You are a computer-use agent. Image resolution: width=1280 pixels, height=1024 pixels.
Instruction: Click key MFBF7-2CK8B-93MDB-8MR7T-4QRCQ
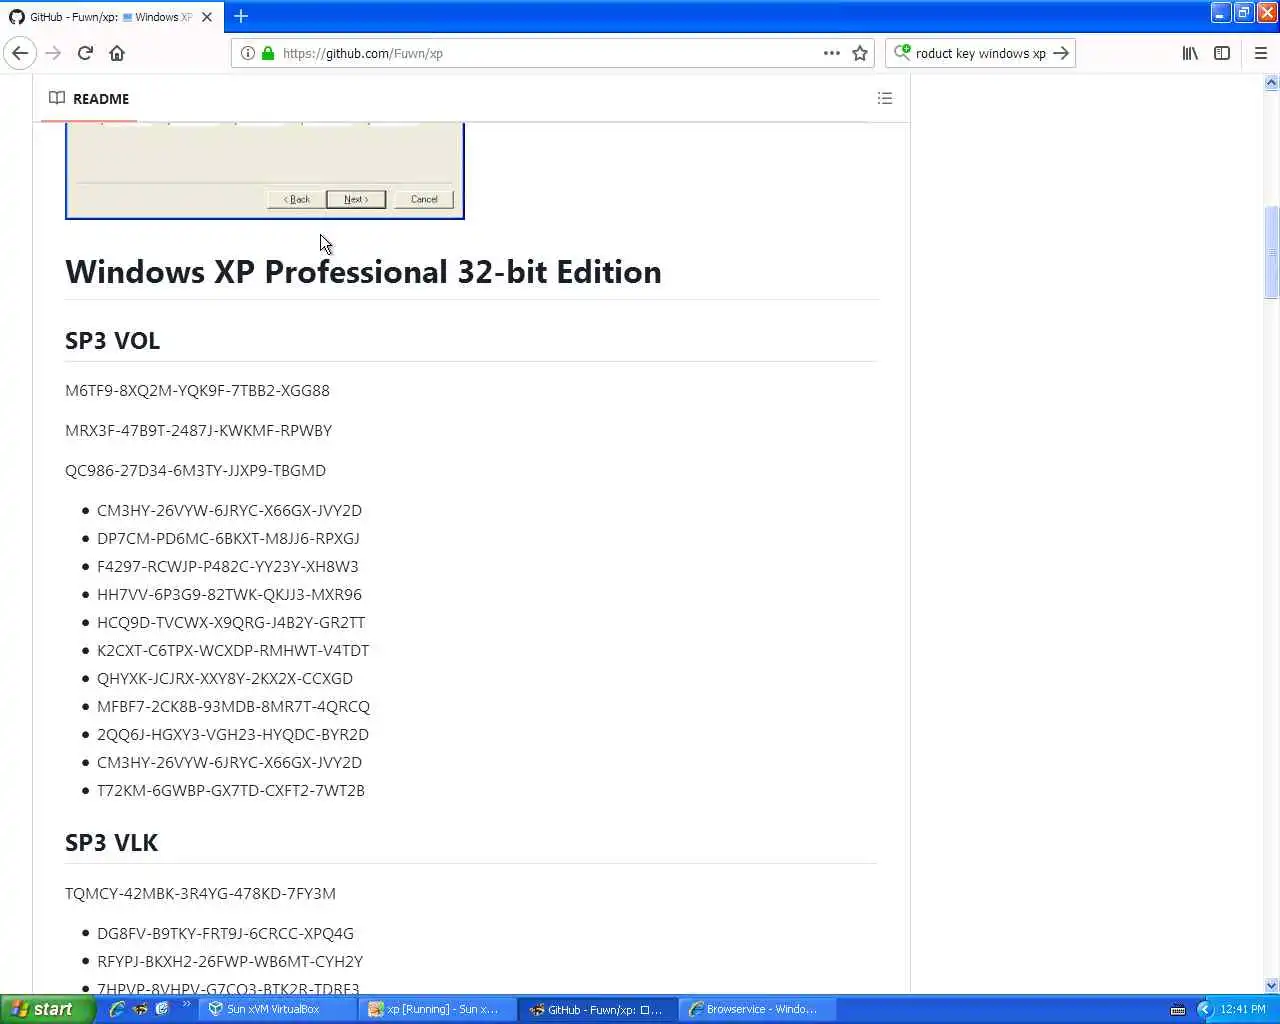coord(233,706)
